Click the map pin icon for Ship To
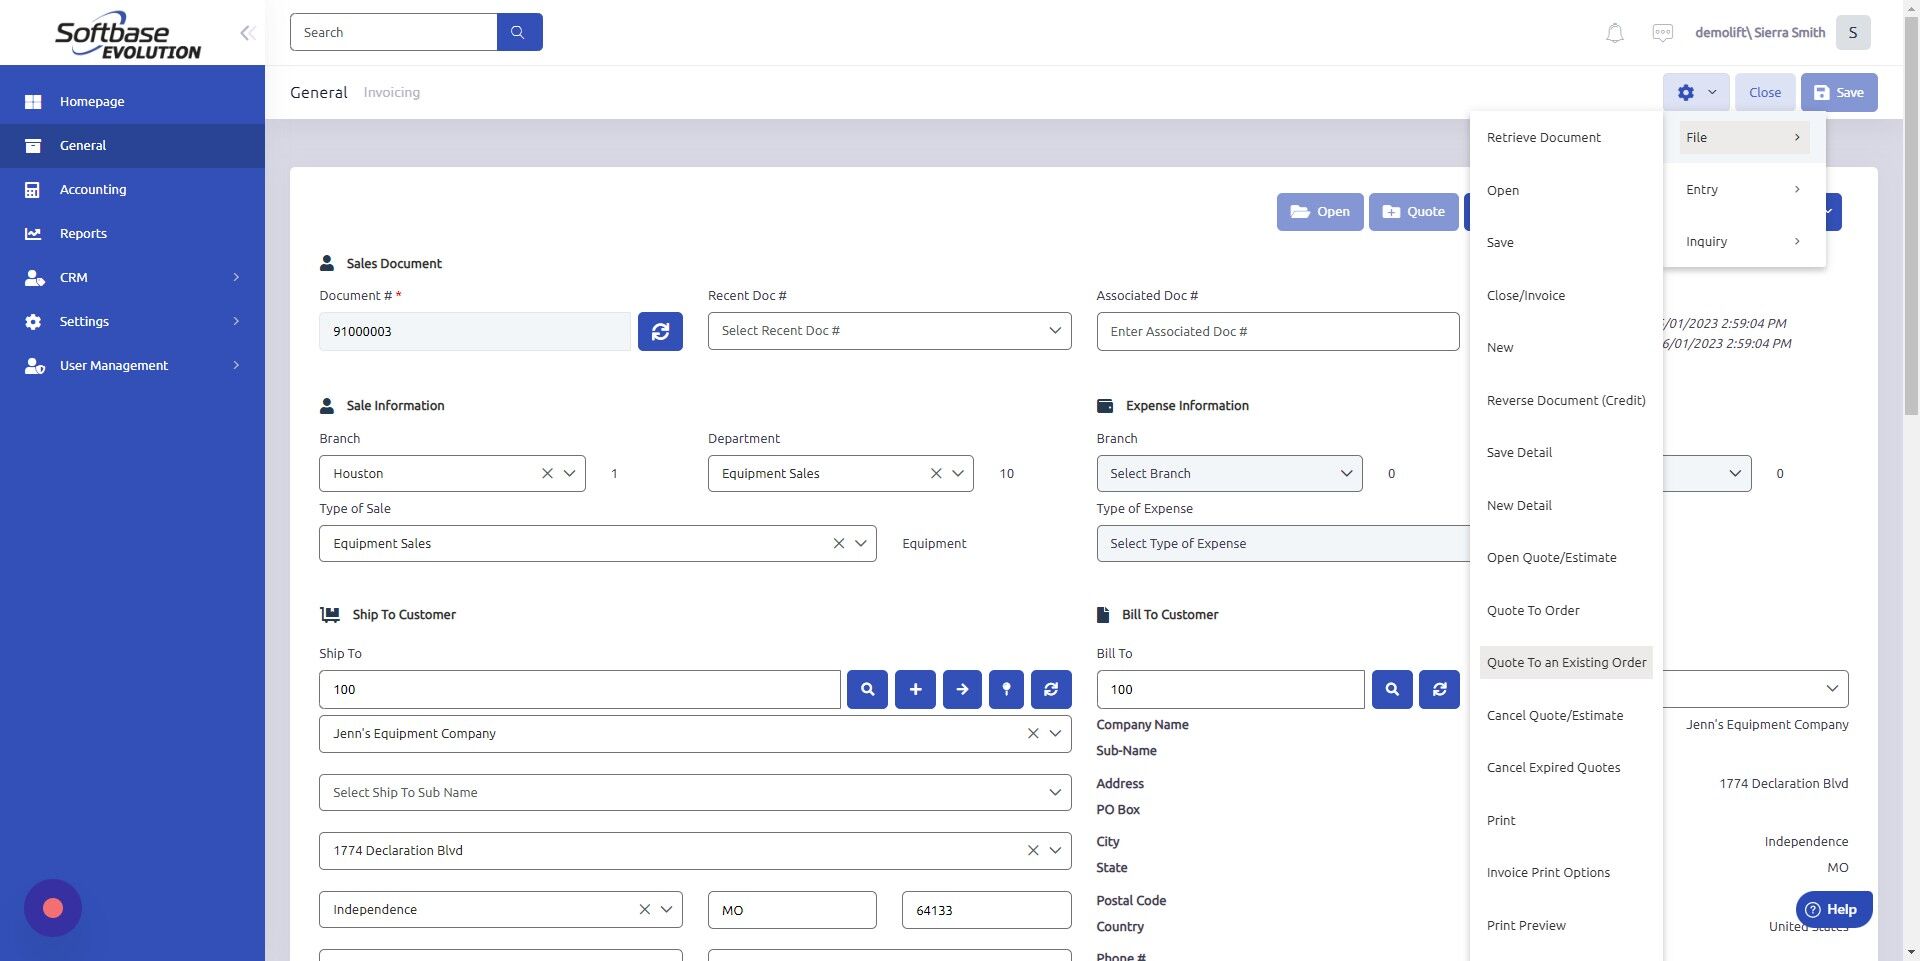Image resolution: width=1920 pixels, height=961 pixels. pos(1006,689)
